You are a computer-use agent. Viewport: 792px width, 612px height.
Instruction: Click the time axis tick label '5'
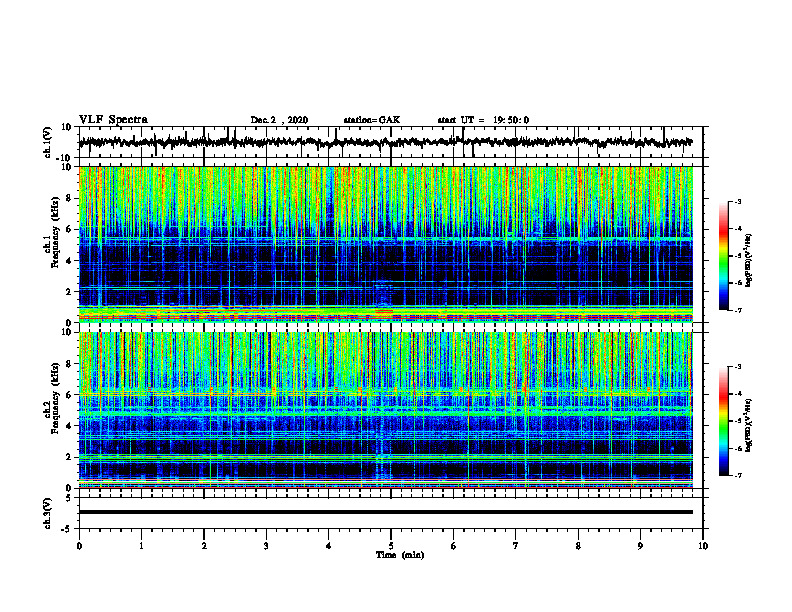tap(391, 546)
